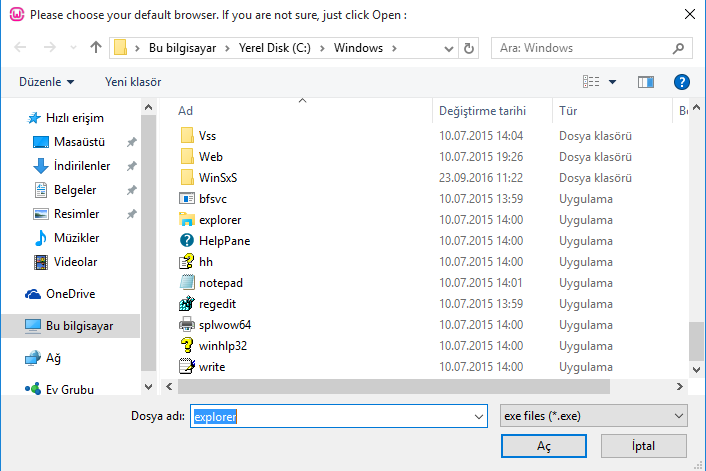Image resolution: width=706 pixels, height=471 pixels.
Task: Select the write application icon
Action: tap(187, 367)
